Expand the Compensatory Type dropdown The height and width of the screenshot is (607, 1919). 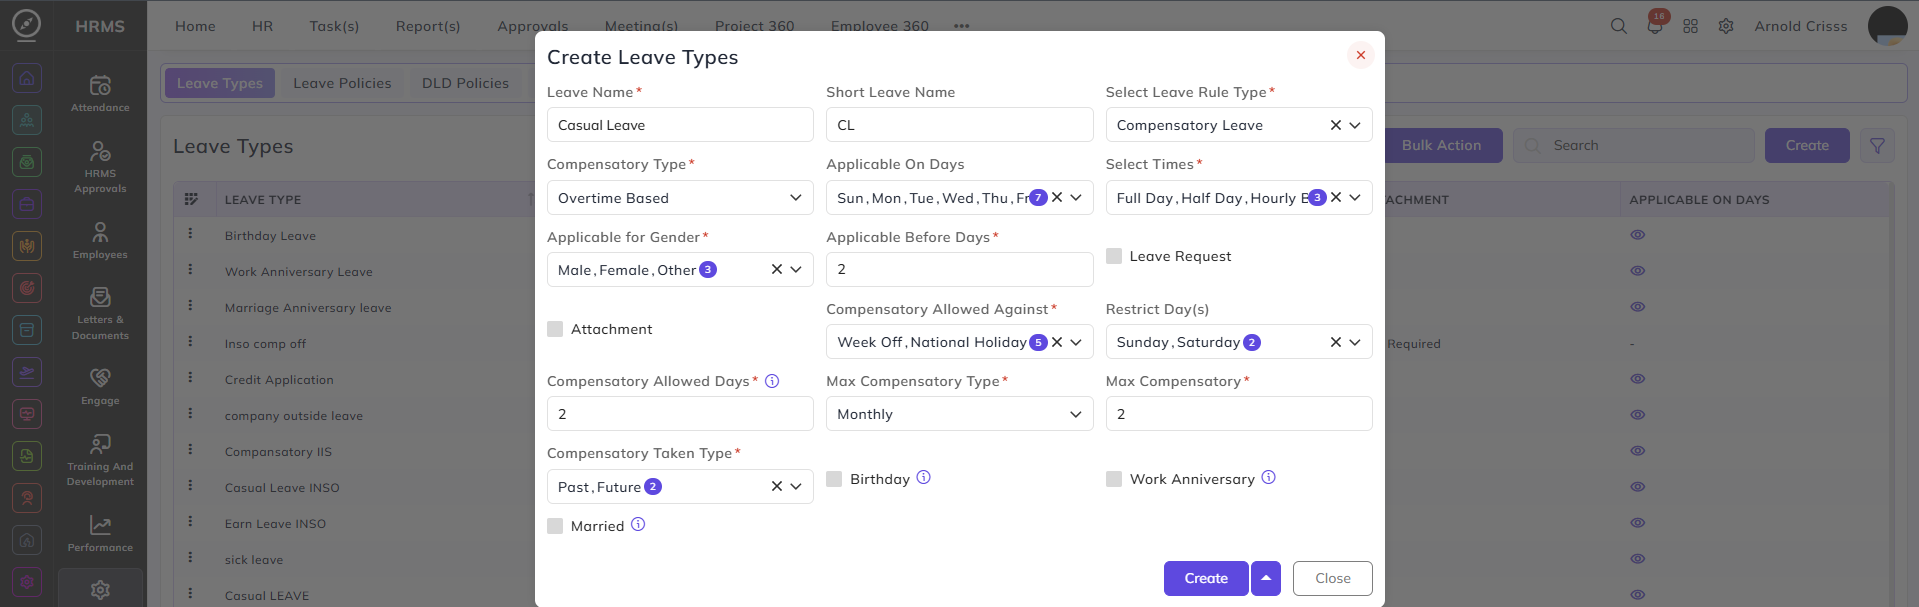tap(680, 198)
